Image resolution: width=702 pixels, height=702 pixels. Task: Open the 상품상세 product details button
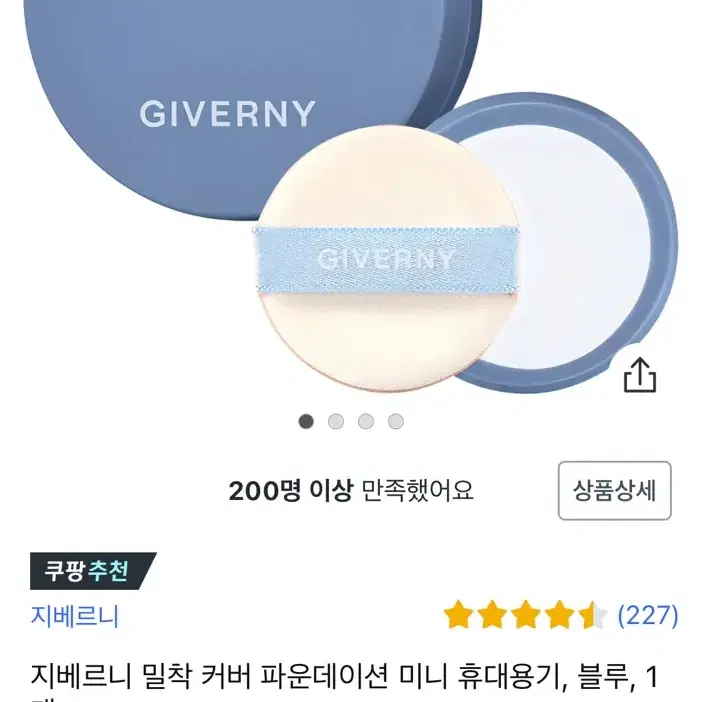(614, 490)
